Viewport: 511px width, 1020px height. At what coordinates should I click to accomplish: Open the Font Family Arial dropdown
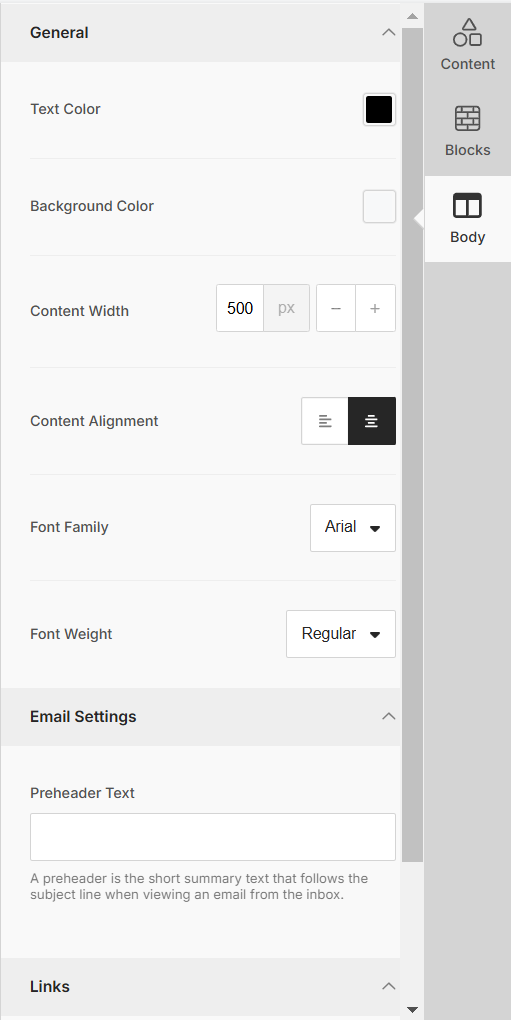tap(353, 528)
